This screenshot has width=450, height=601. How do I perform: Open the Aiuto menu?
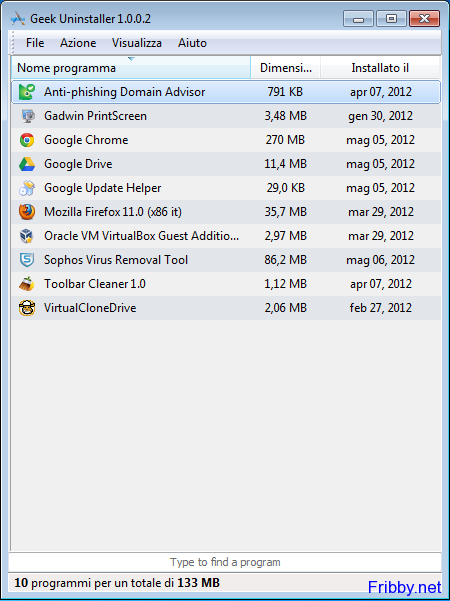pos(192,43)
